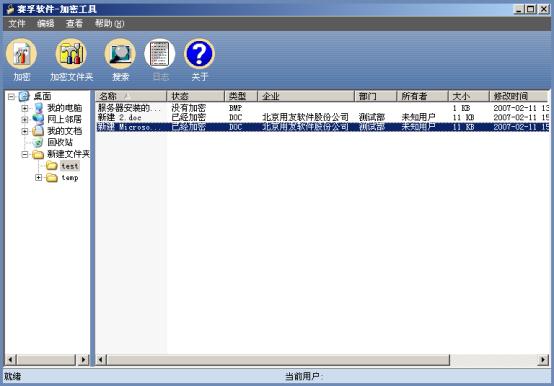The image size is (554, 386).
Task: Expand the 我的文档 tree node
Action: (25, 131)
